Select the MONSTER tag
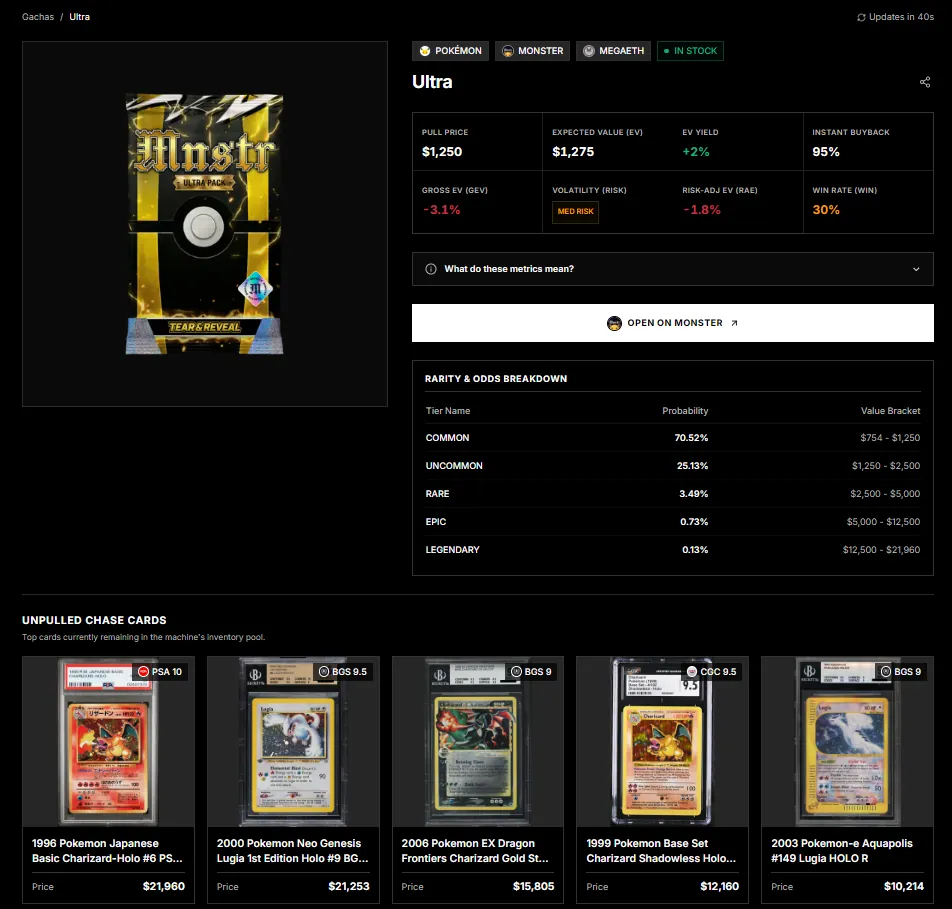Image resolution: width=952 pixels, height=909 pixels. tap(532, 51)
